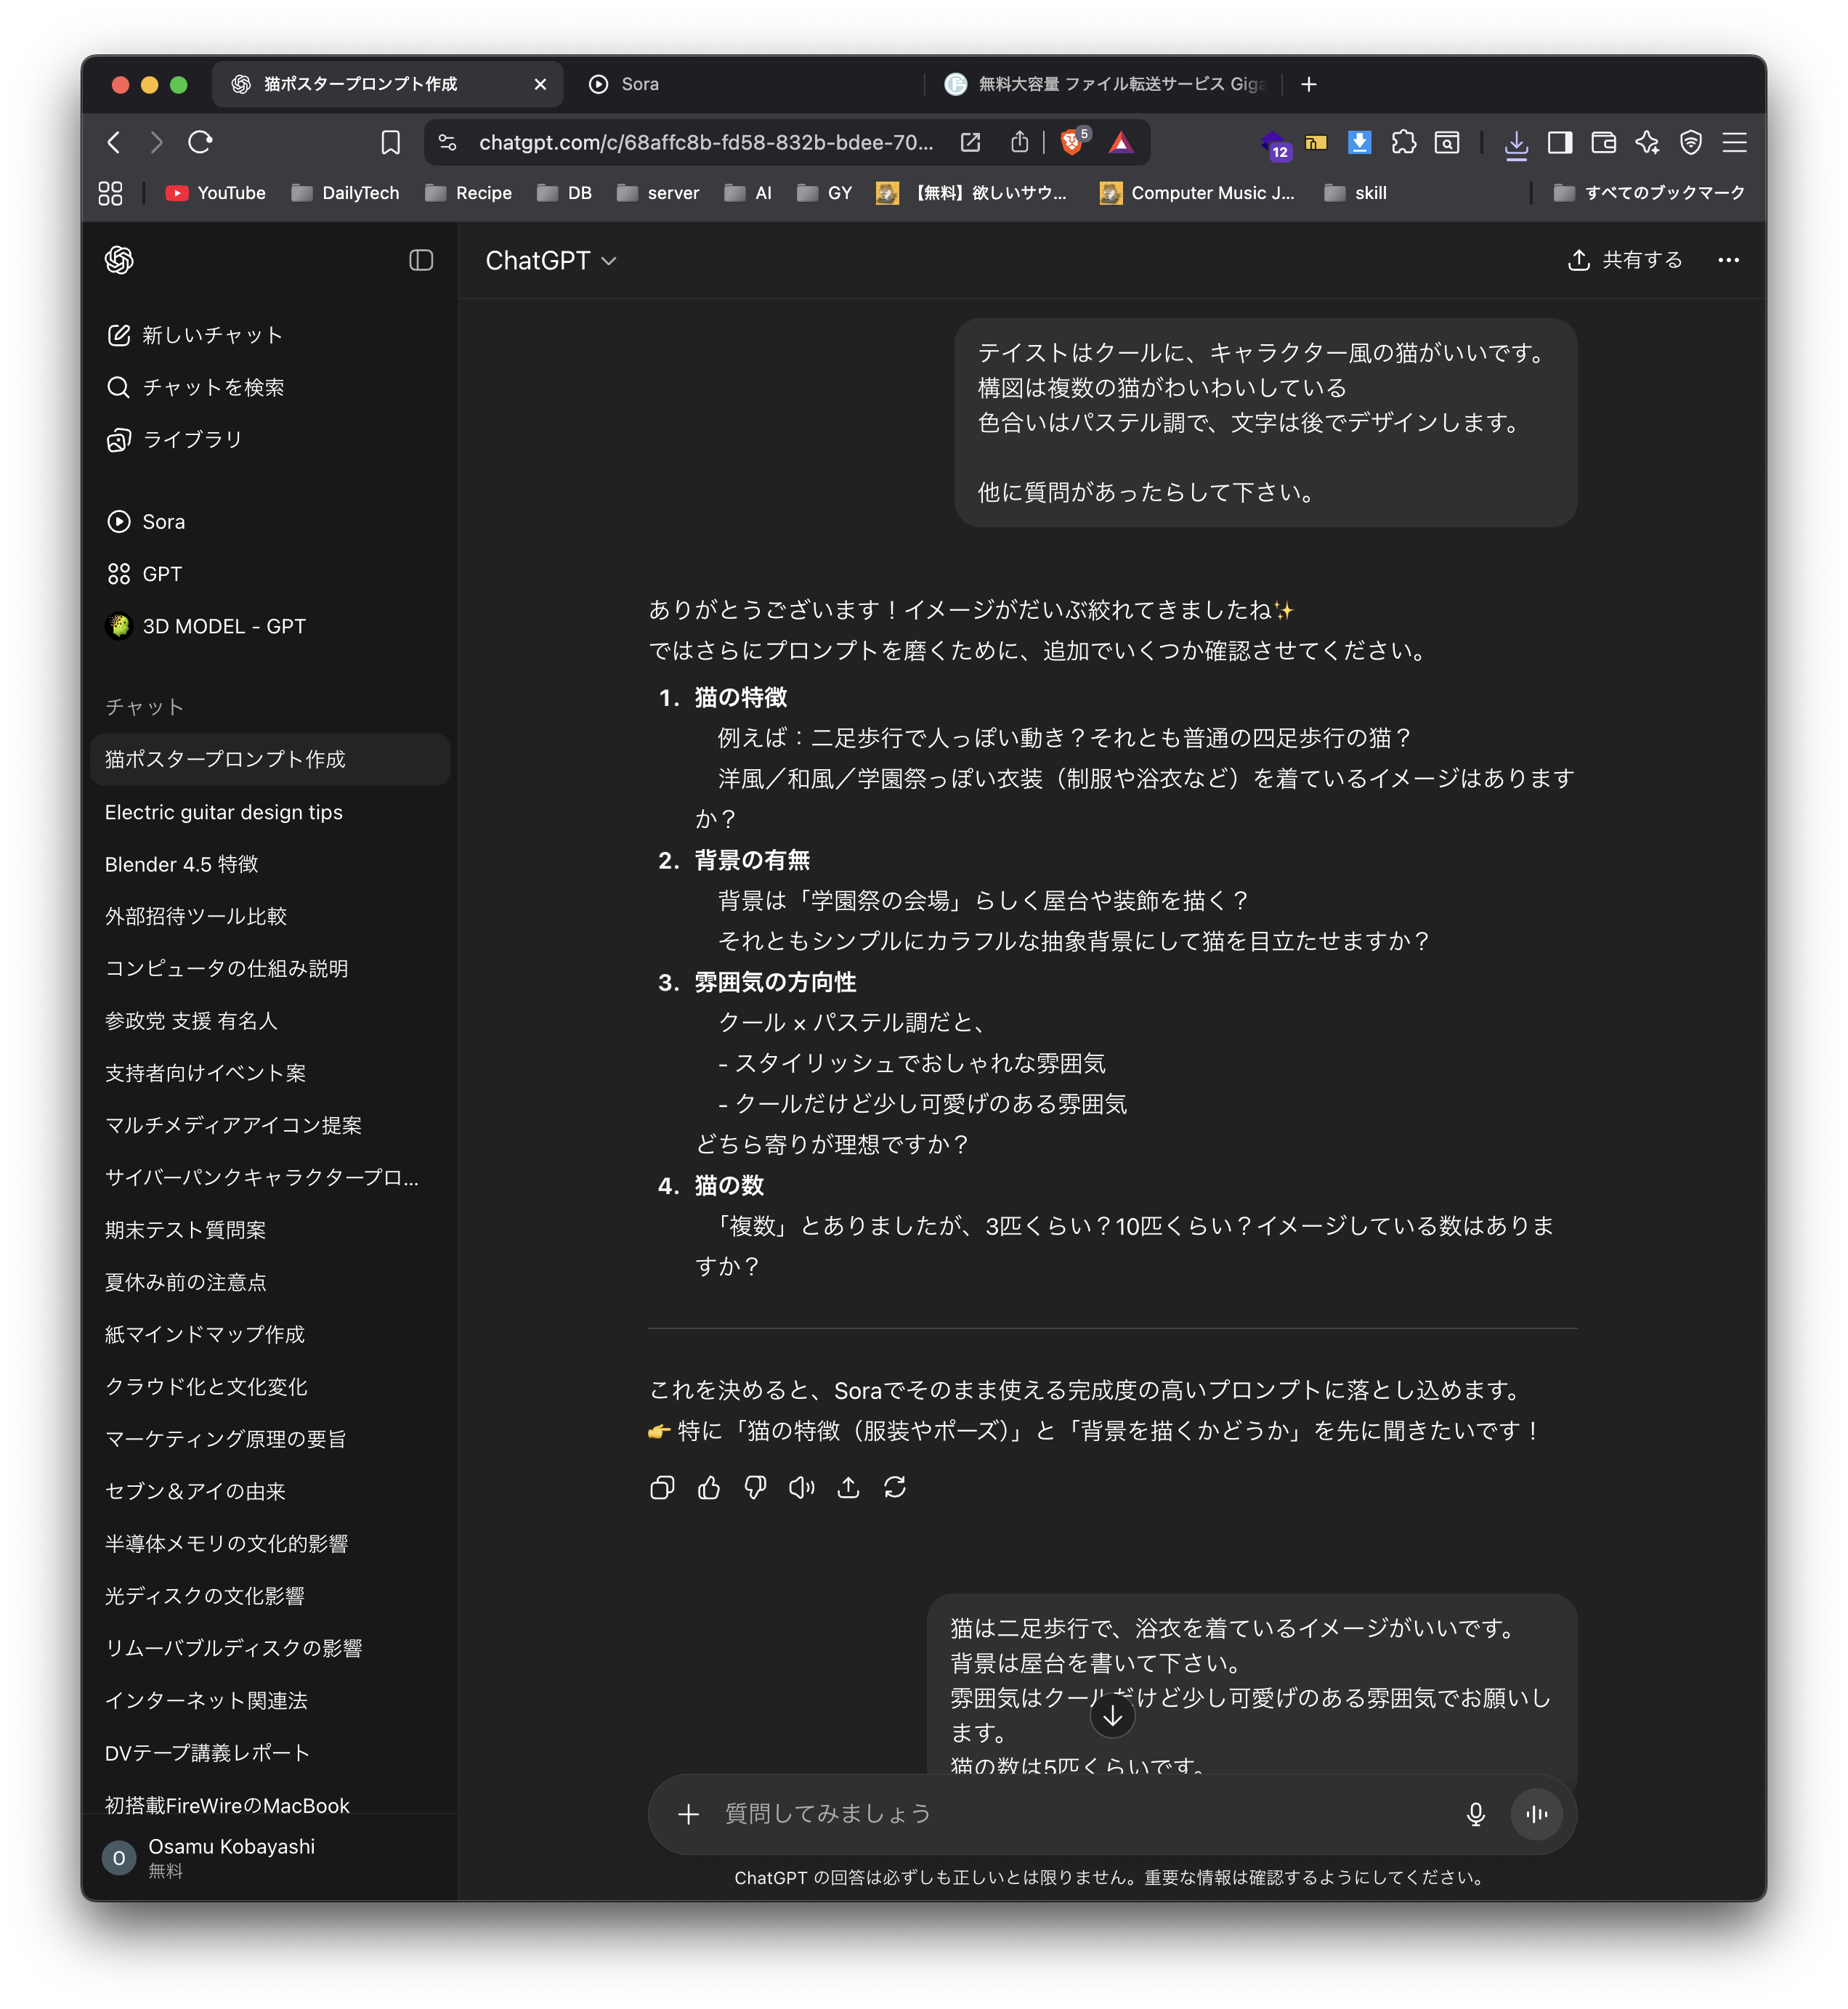Screen dimensions: 1848x2009
Task: Switch to the Sora browser tab
Action: [x=639, y=84]
